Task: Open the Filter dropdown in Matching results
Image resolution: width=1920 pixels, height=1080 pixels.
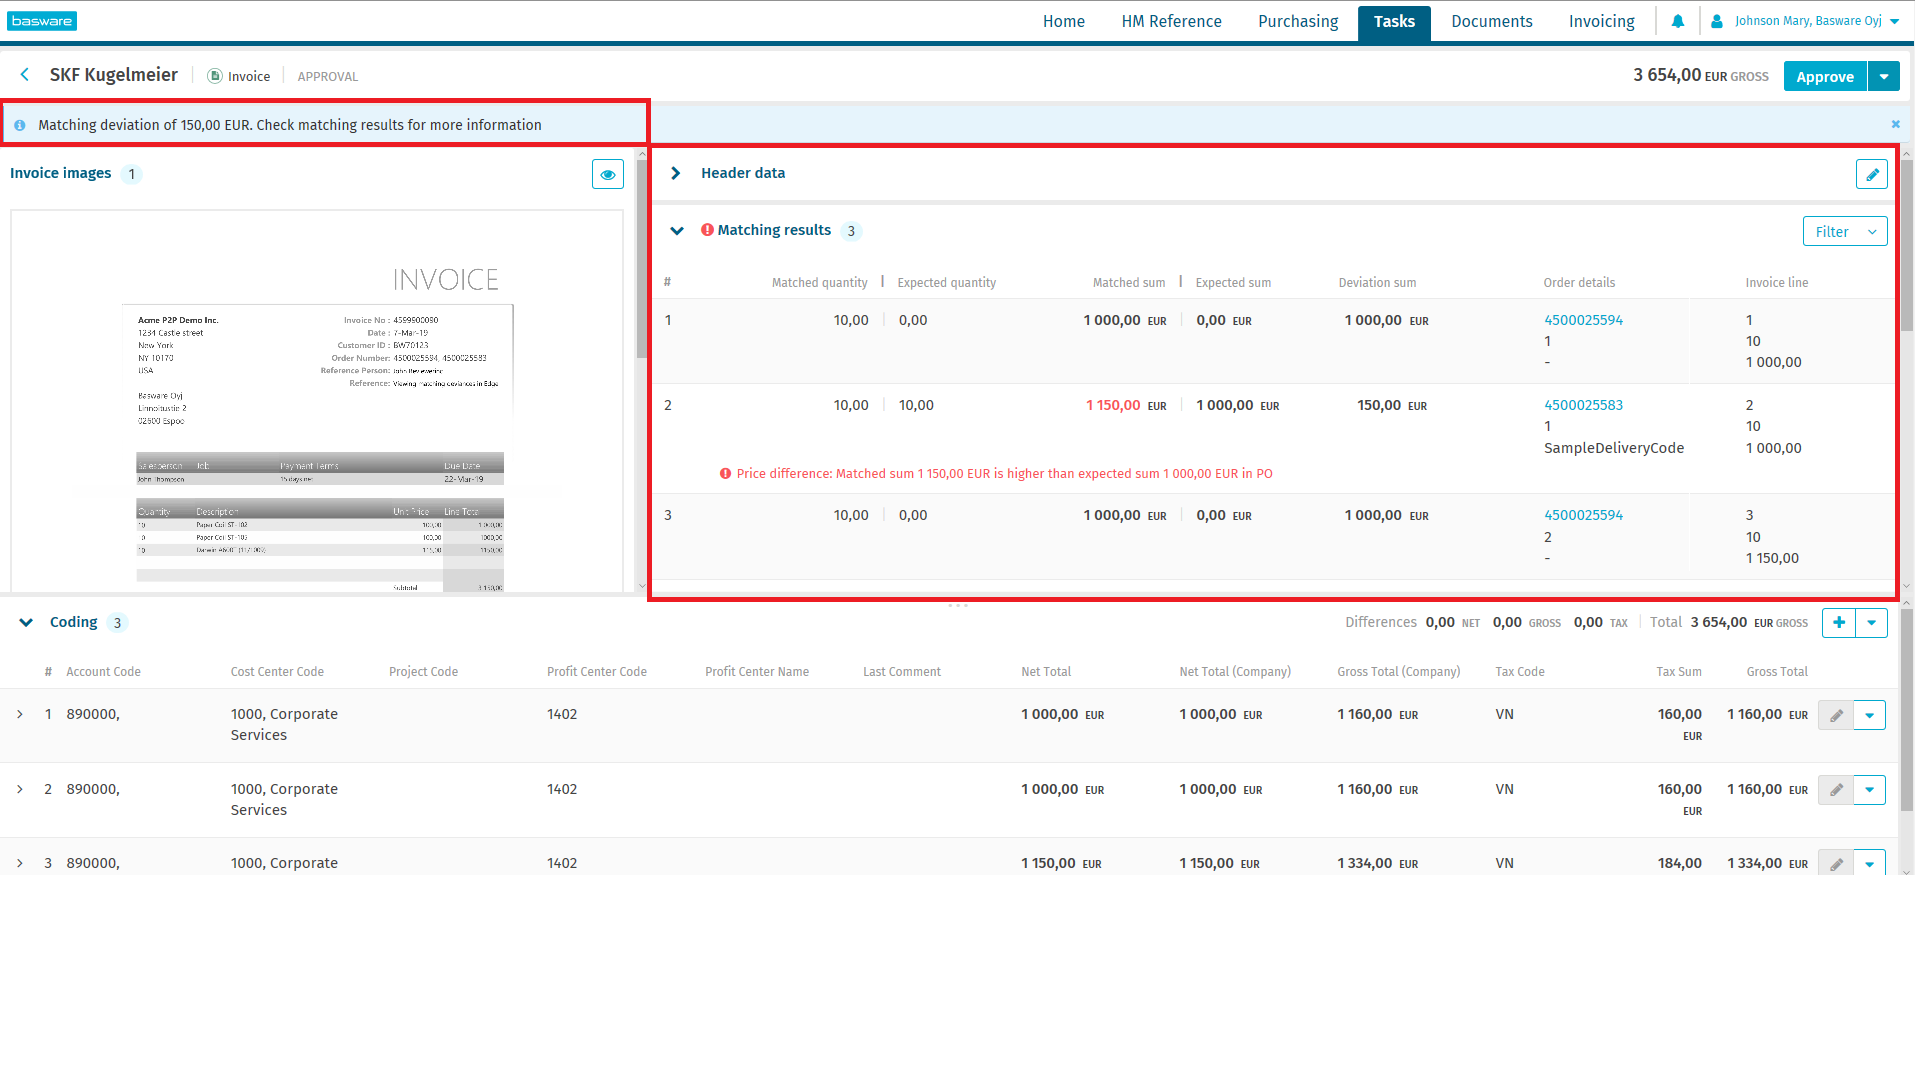Action: click(1844, 232)
